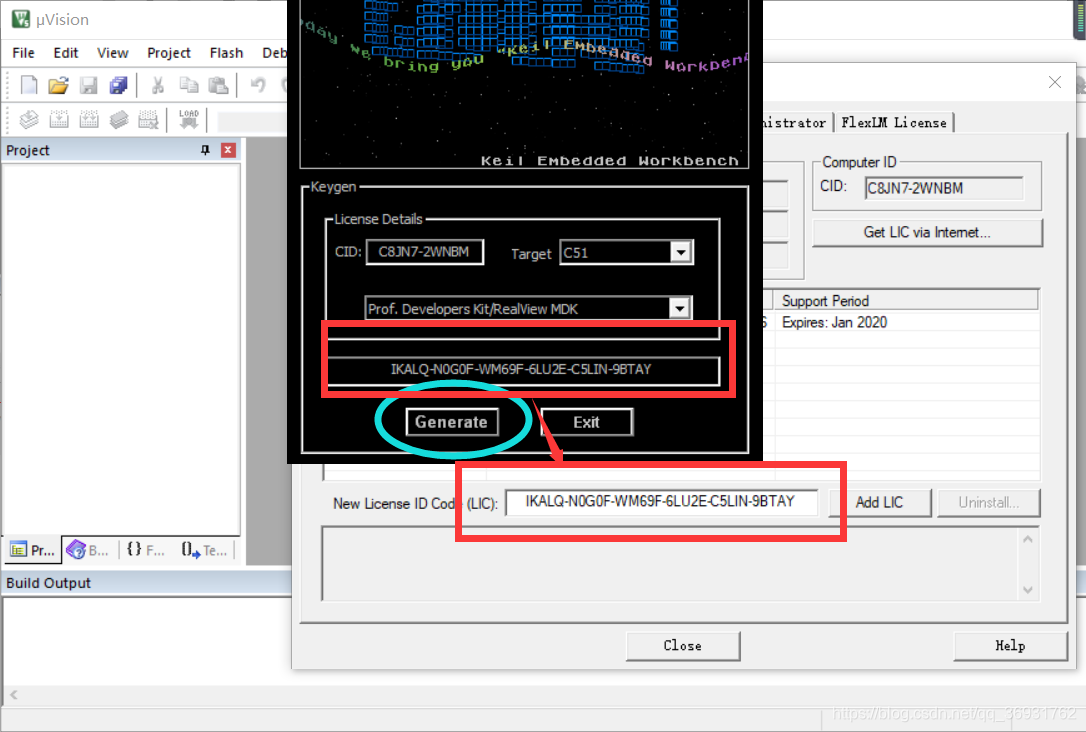Click the Save floppy disk icon
This screenshot has height=732, width=1086.
pyautogui.click(x=89, y=85)
